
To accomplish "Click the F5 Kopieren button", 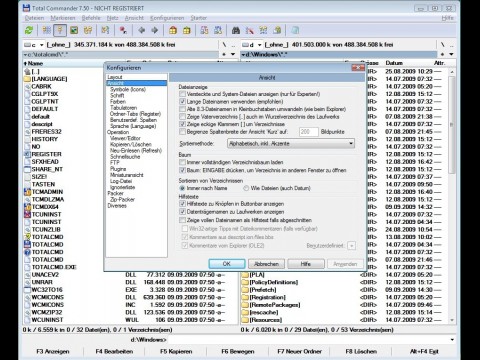I will click(176, 351).
